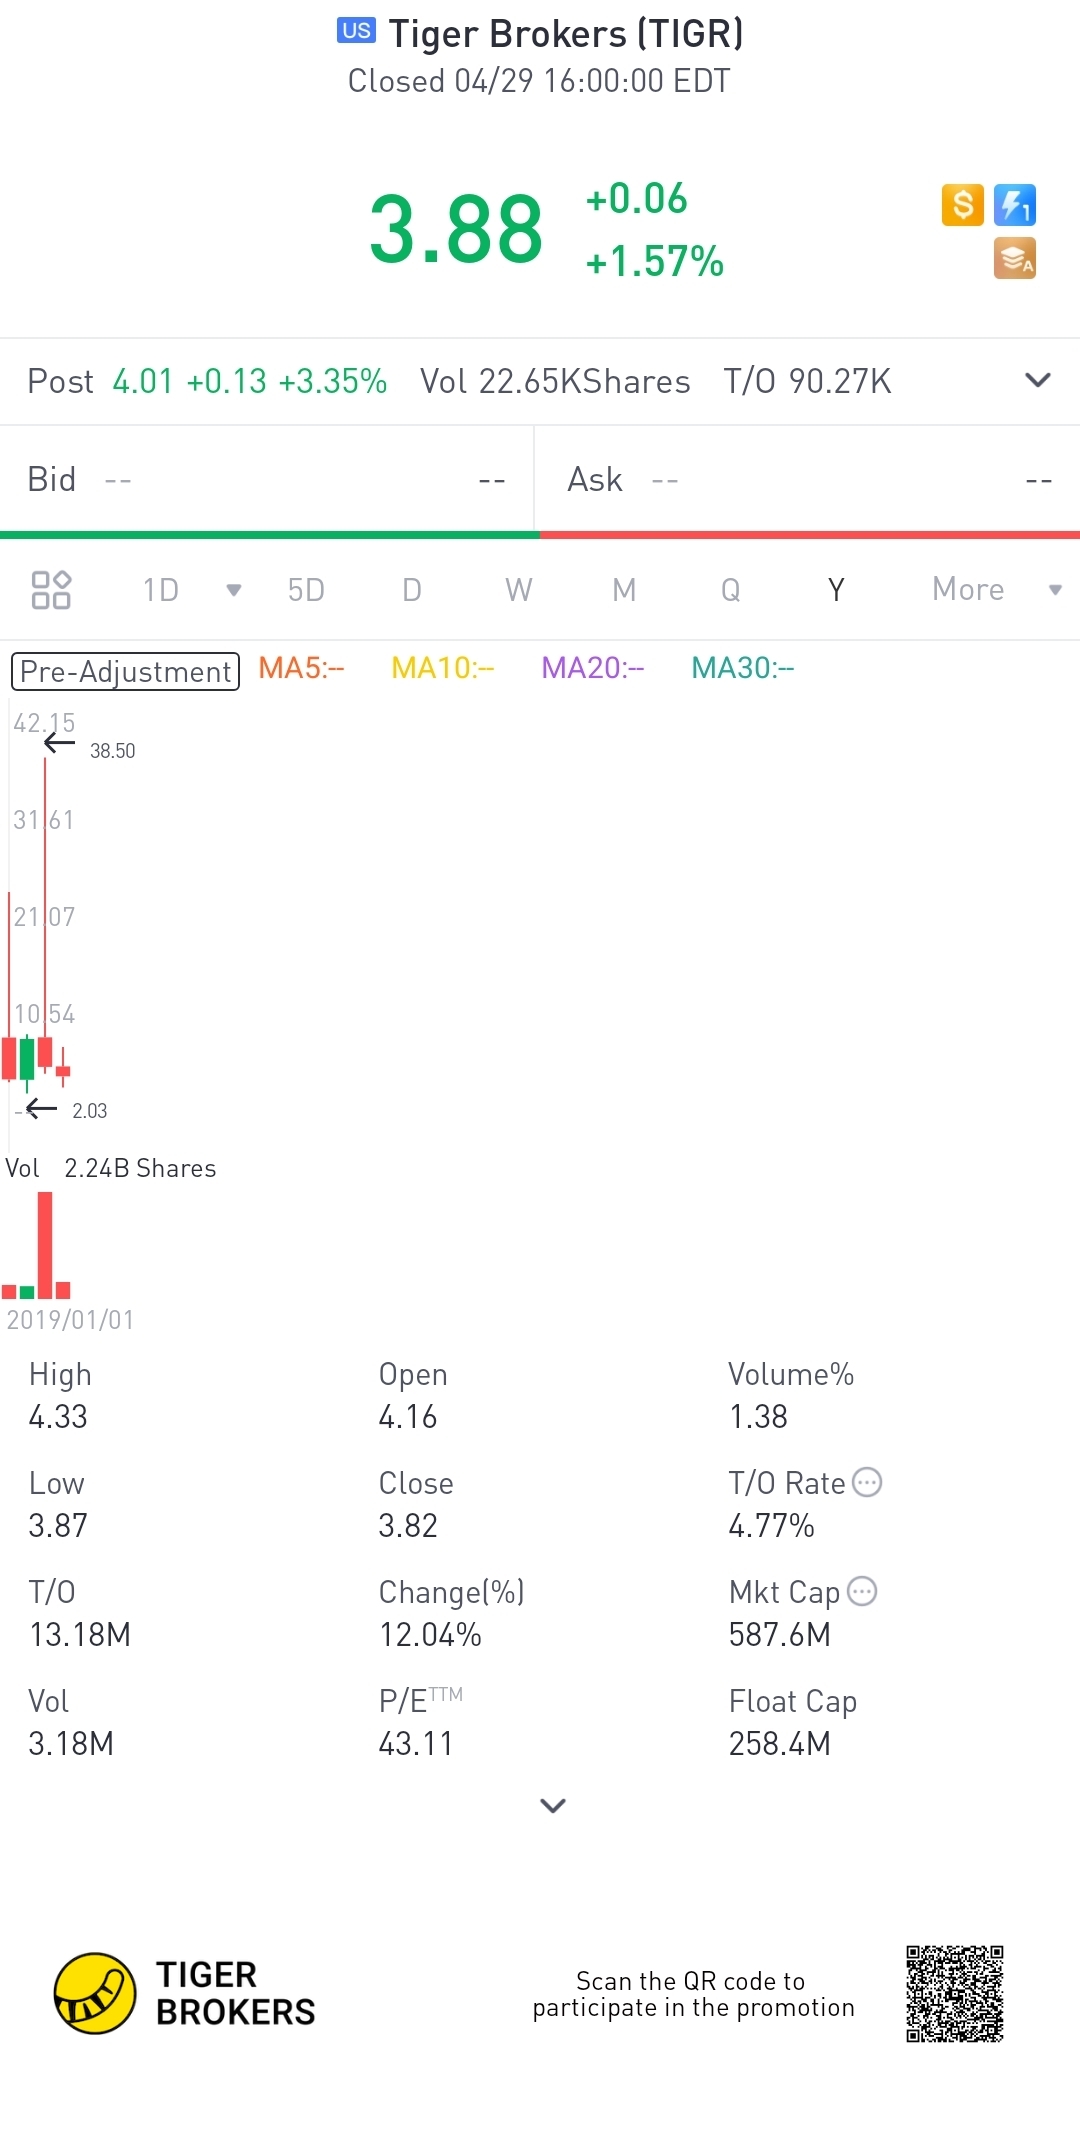This screenshot has height=2145, width=1080.
Task: Tap the MA20 indicator label
Action: pyautogui.click(x=593, y=668)
